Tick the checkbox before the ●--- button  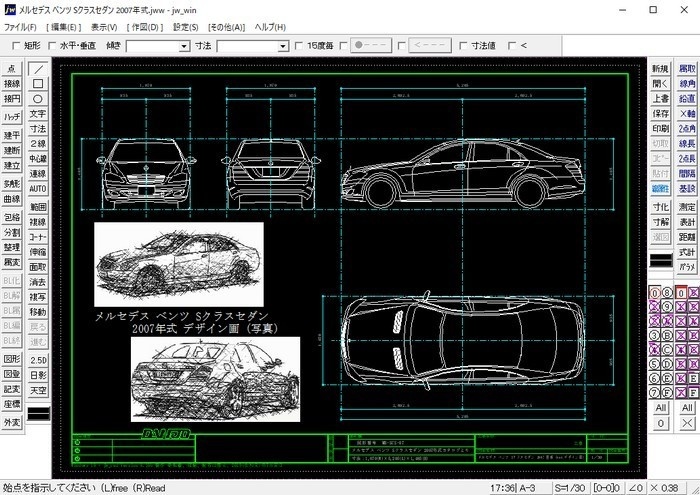[x=343, y=46]
